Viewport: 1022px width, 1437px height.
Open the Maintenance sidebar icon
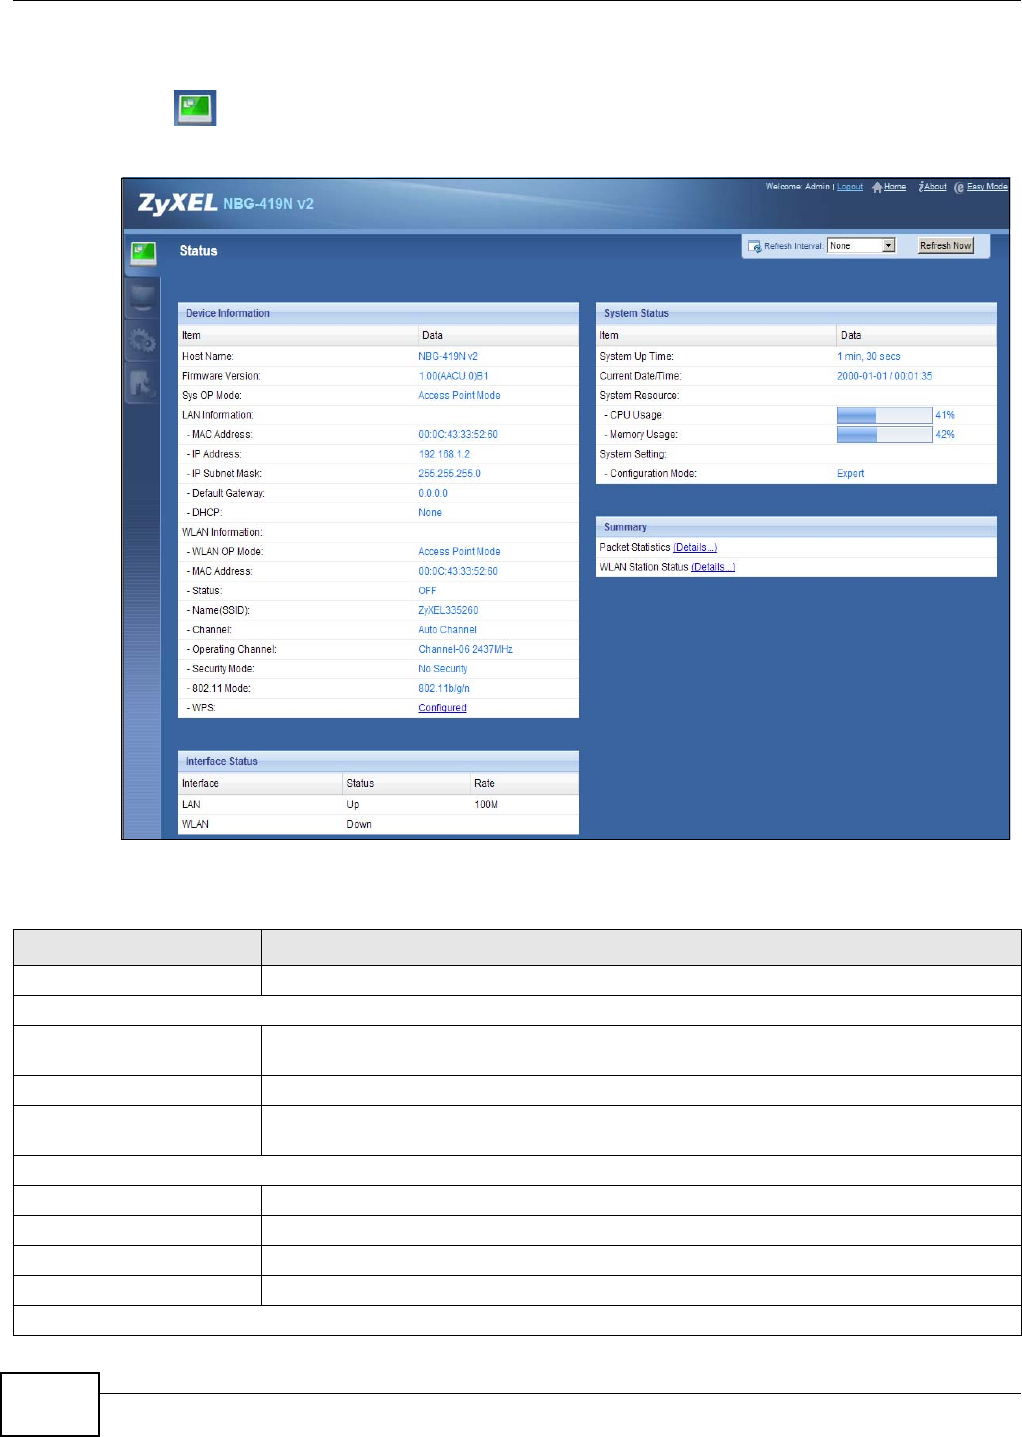click(143, 385)
